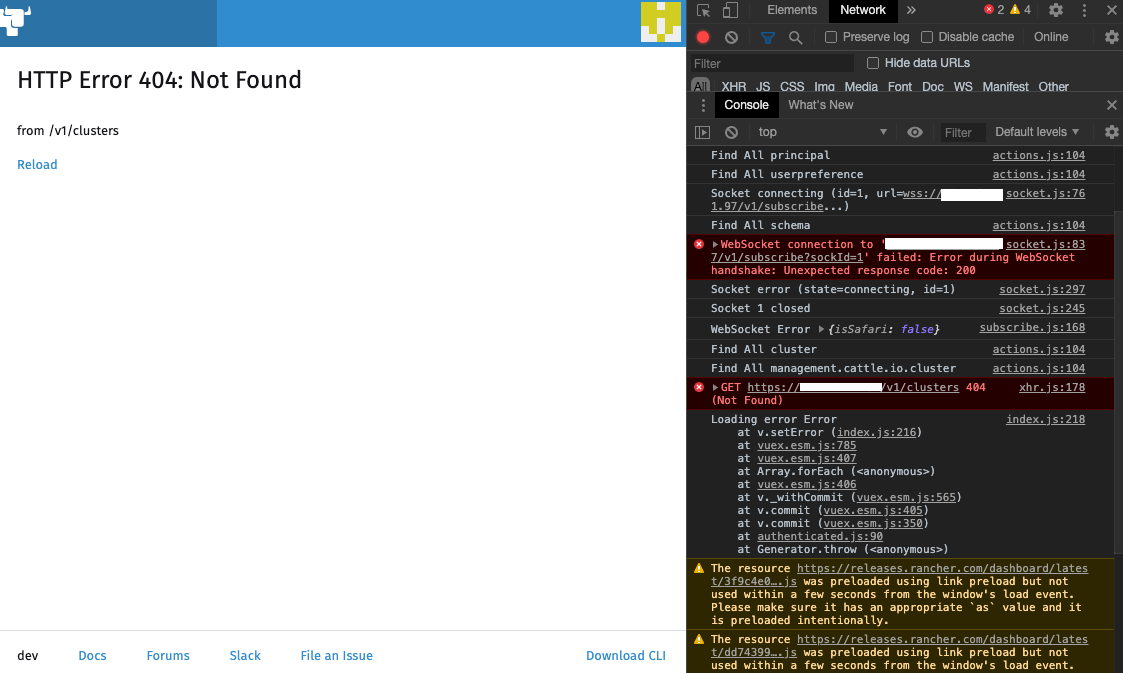Open subscribe.js:168 source link

pyautogui.click(x=1032, y=328)
